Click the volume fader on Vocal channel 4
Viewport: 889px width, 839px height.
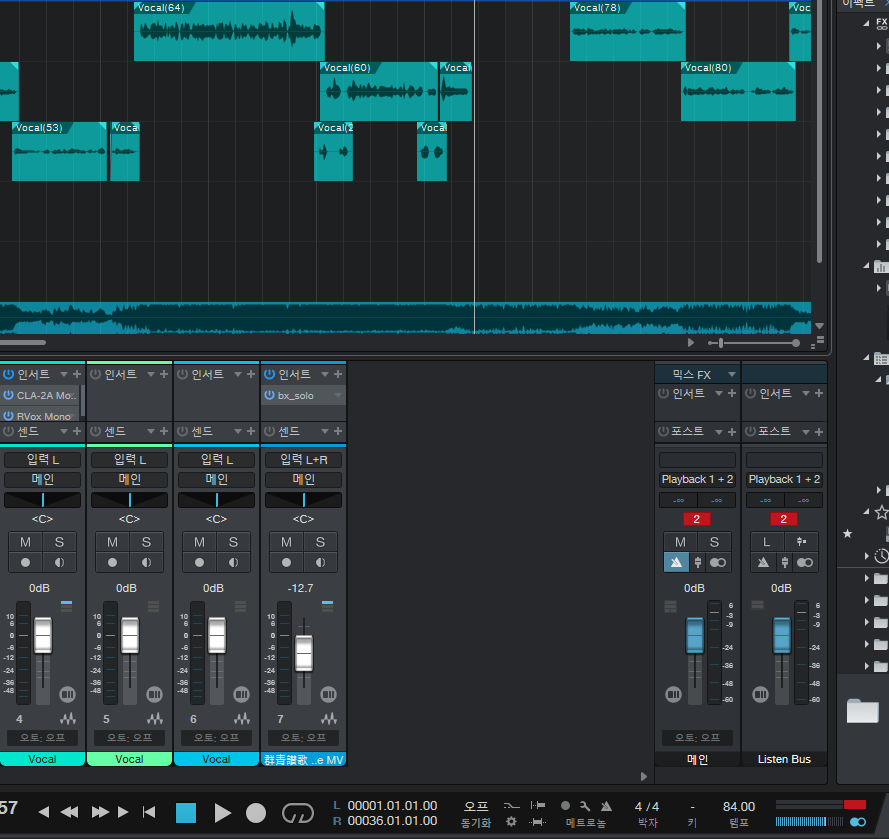(43, 635)
